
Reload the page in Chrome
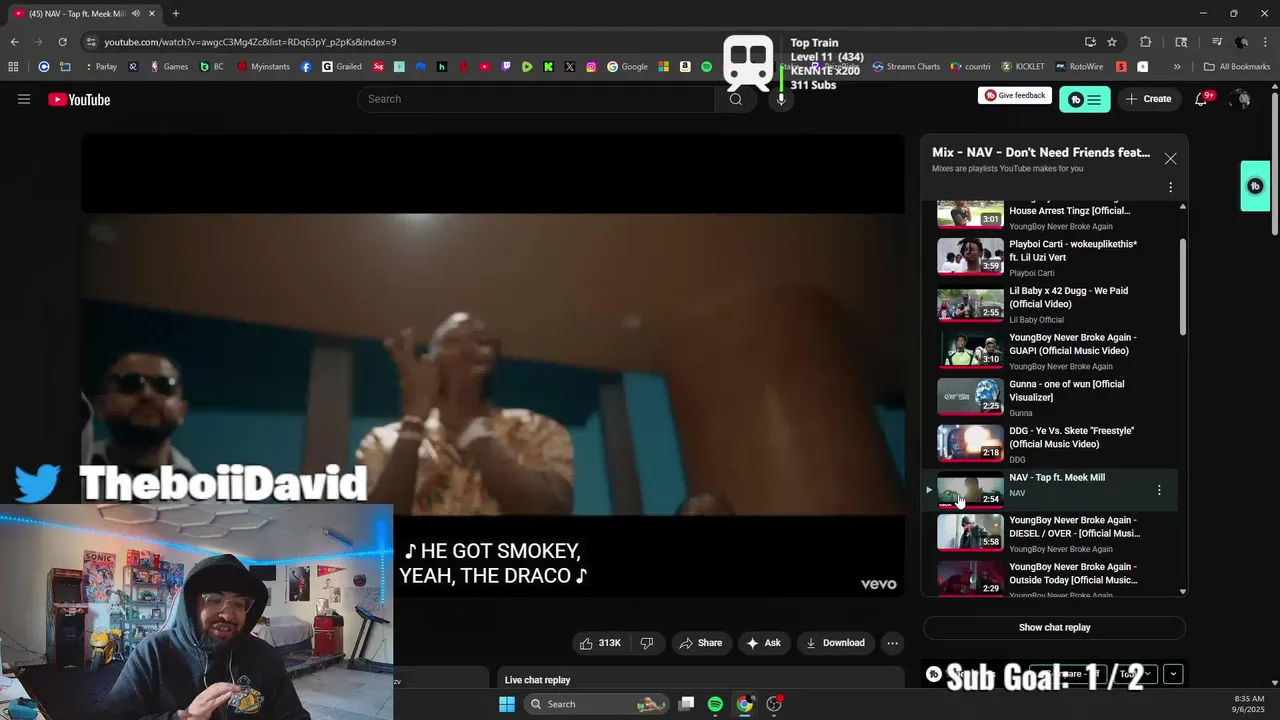click(62, 42)
